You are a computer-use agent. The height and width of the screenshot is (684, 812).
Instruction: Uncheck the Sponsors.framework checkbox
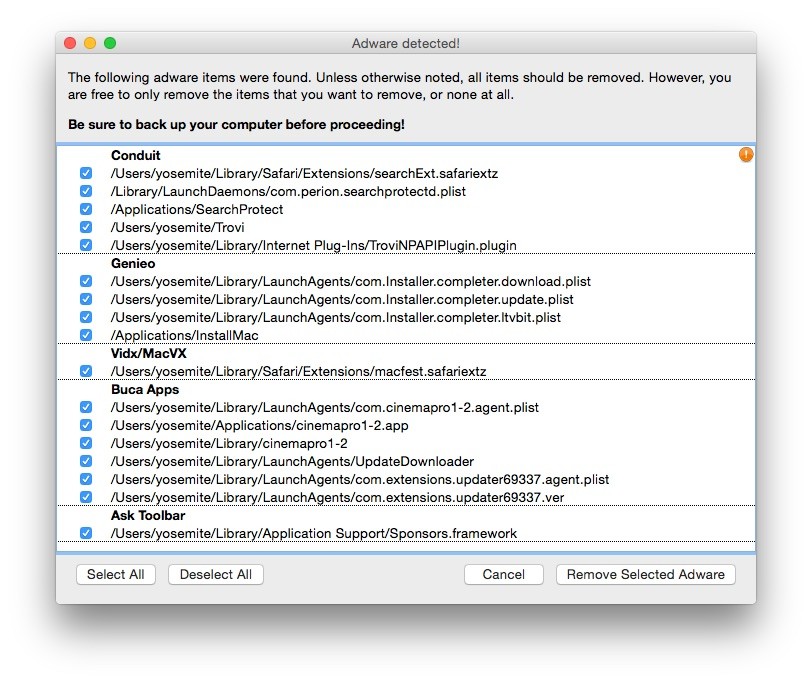86,534
